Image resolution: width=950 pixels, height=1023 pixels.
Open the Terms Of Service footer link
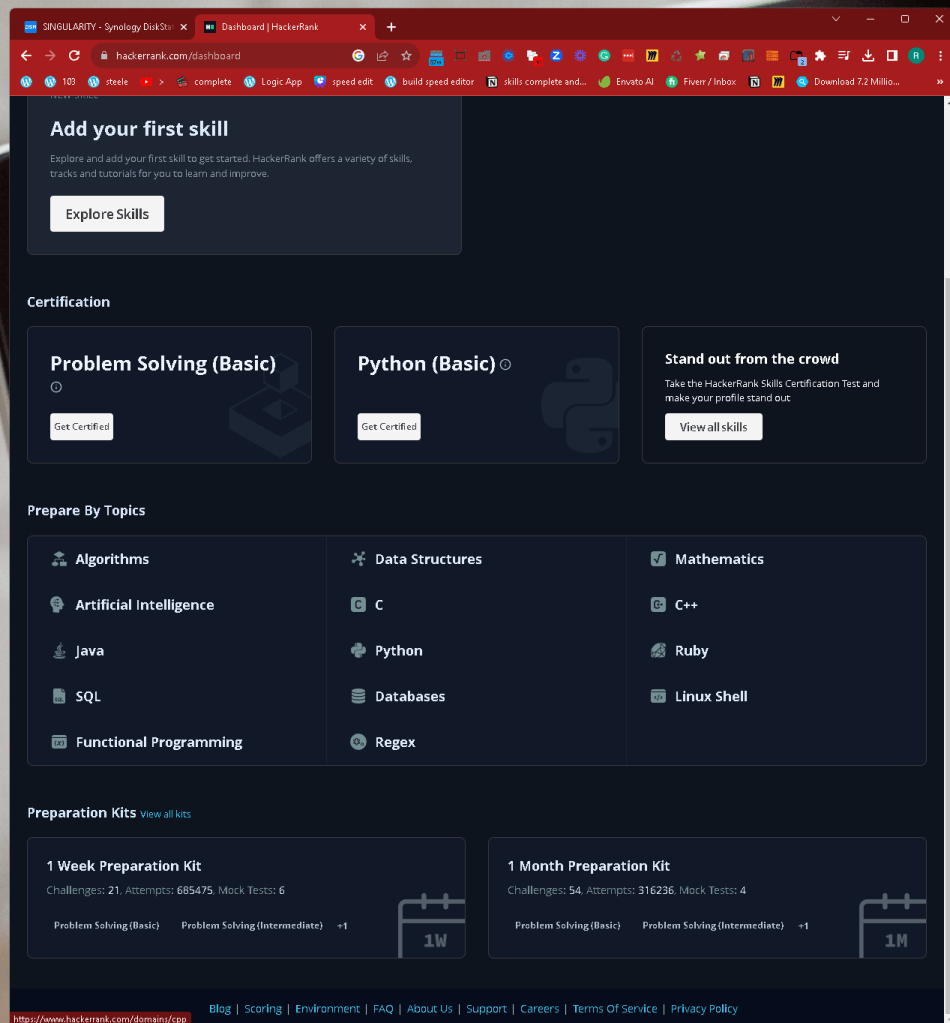tap(615, 1009)
